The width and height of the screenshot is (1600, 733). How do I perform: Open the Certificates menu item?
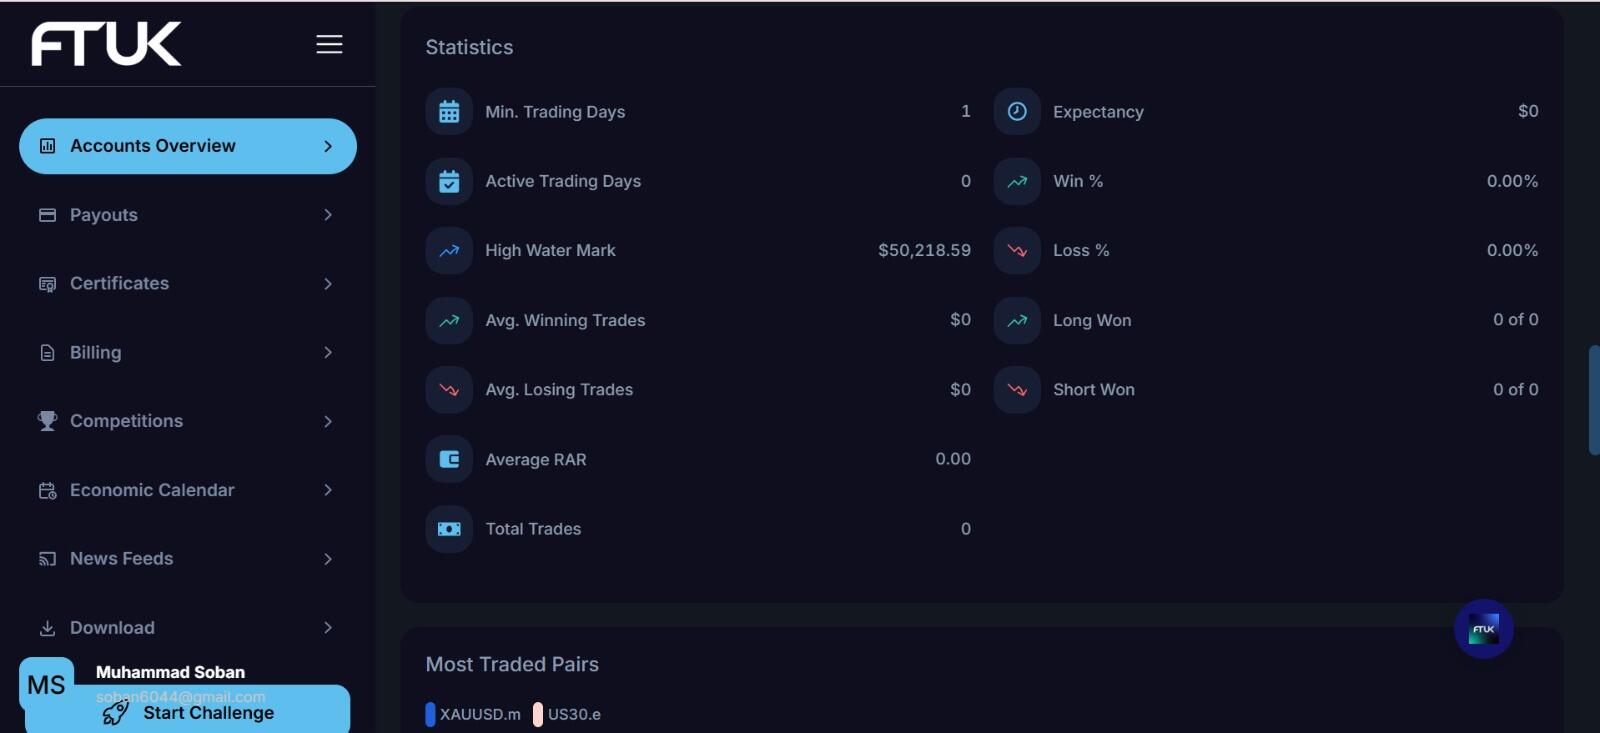188,284
